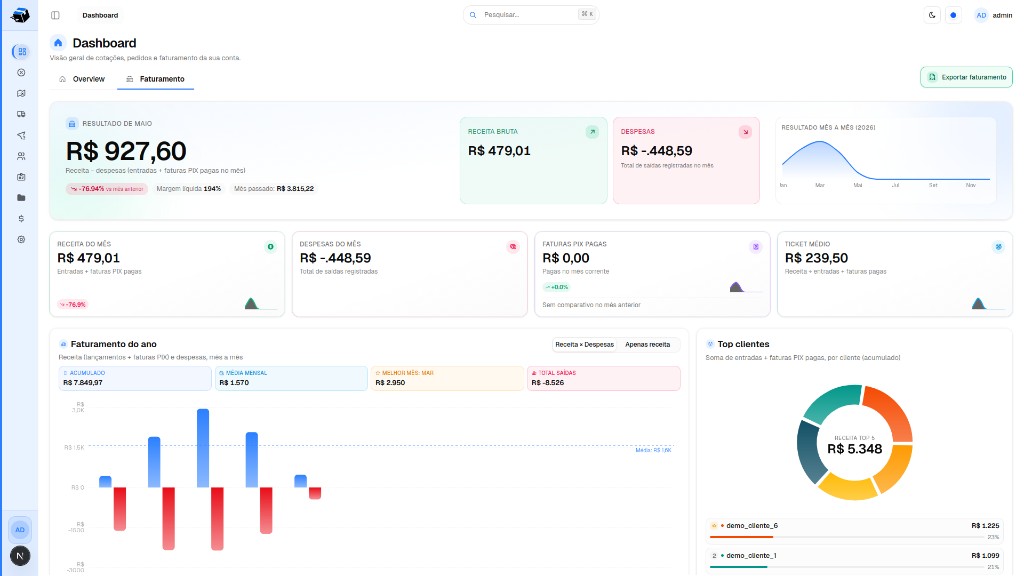Click the map icon in the sidebar
This screenshot has height=576, width=1024.
coord(21,93)
